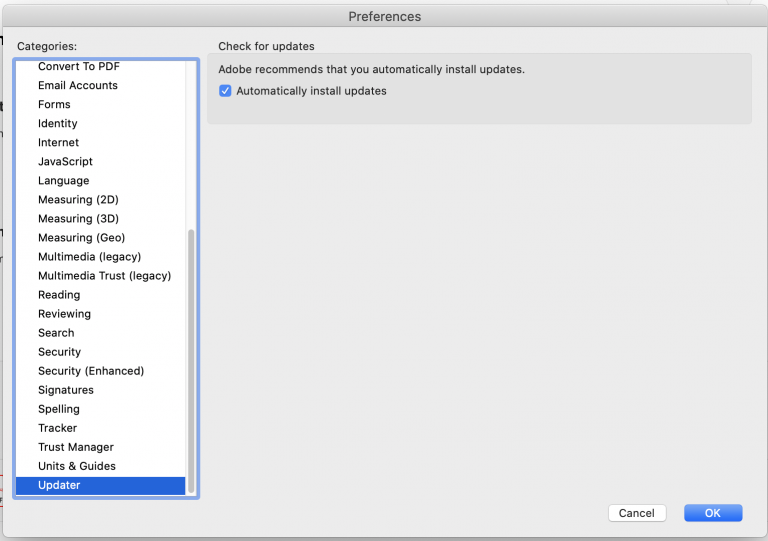The height and width of the screenshot is (541, 768).
Task: Choose the Reading category
Action: (x=59, y=295)
